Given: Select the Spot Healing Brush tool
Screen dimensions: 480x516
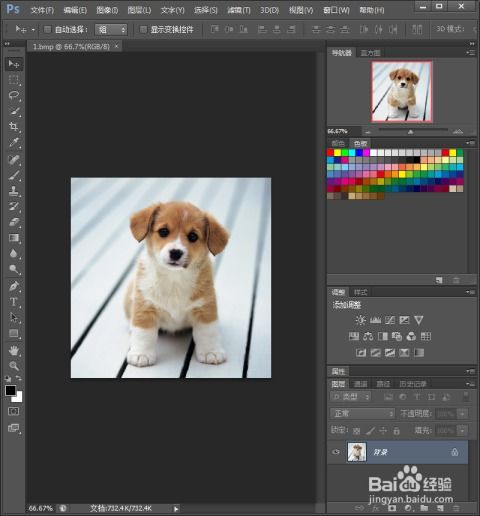Looking at the screenshot, I should tap(14, 159).
